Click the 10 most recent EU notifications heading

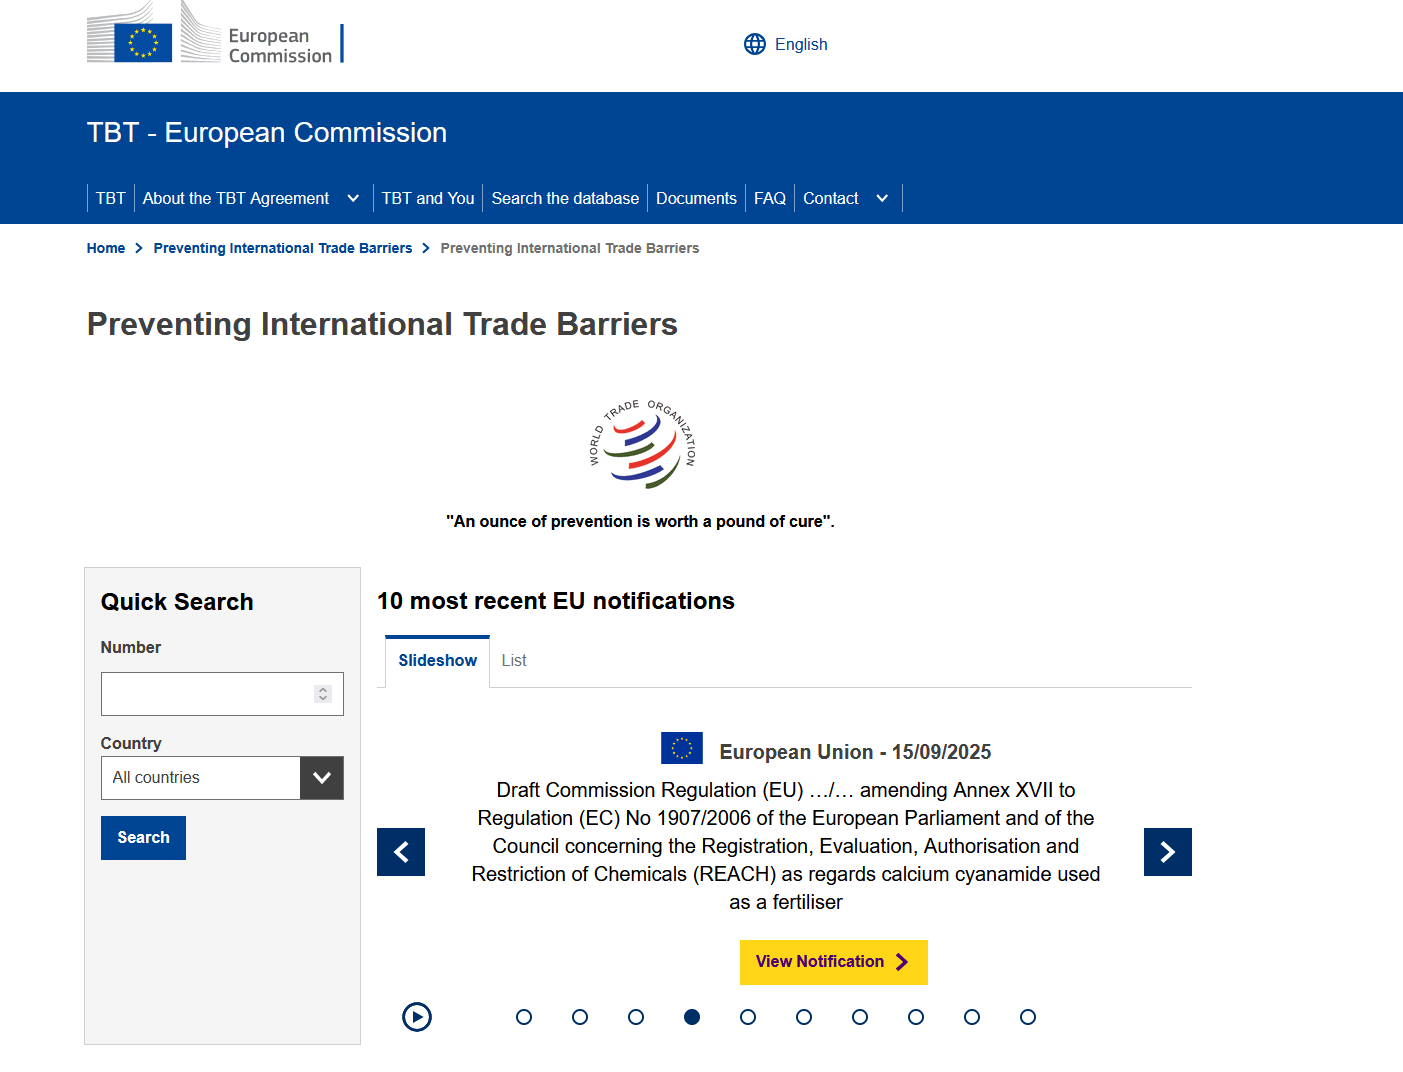coord(556,601)
